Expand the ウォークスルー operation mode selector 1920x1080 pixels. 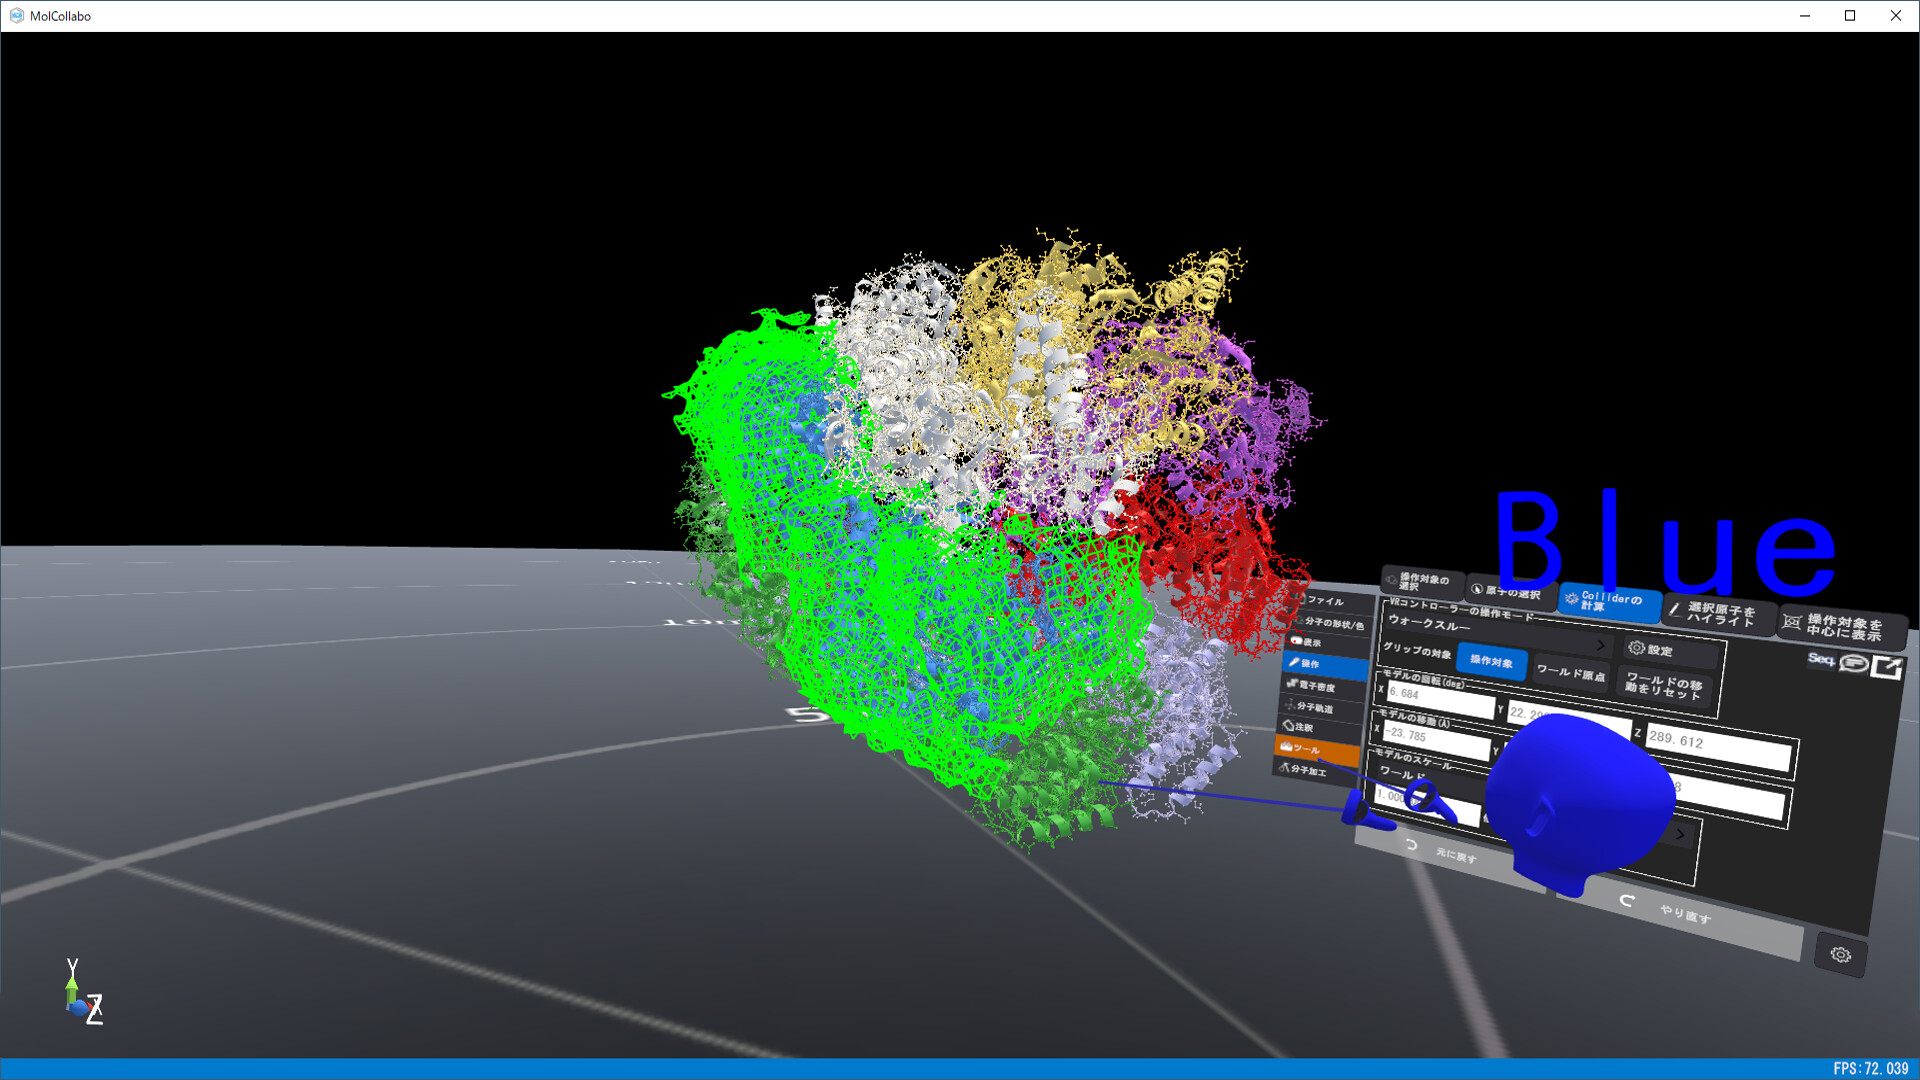[x=1599, y=645]
